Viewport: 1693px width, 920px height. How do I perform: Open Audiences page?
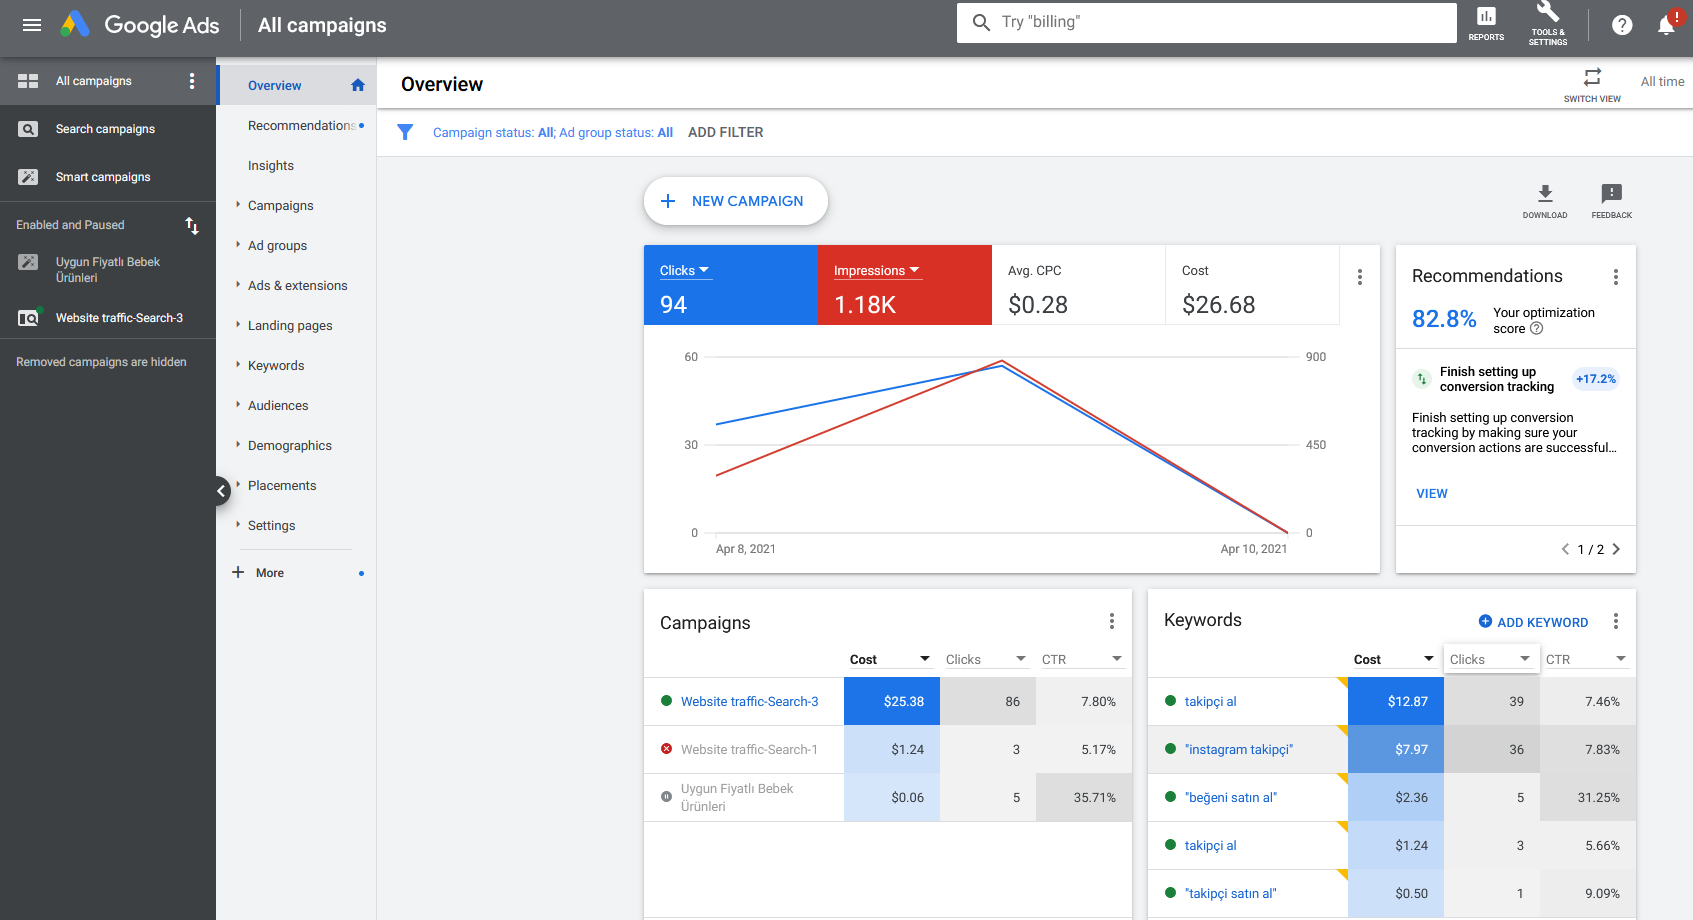(x=278, y=405)
